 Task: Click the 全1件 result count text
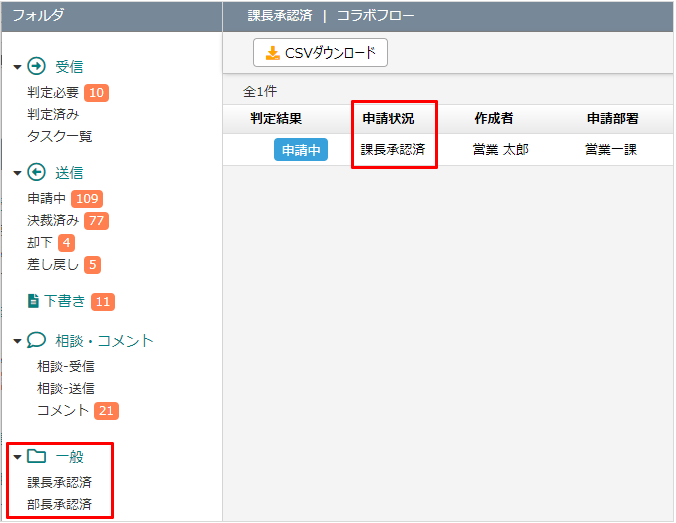coord(260,91)
